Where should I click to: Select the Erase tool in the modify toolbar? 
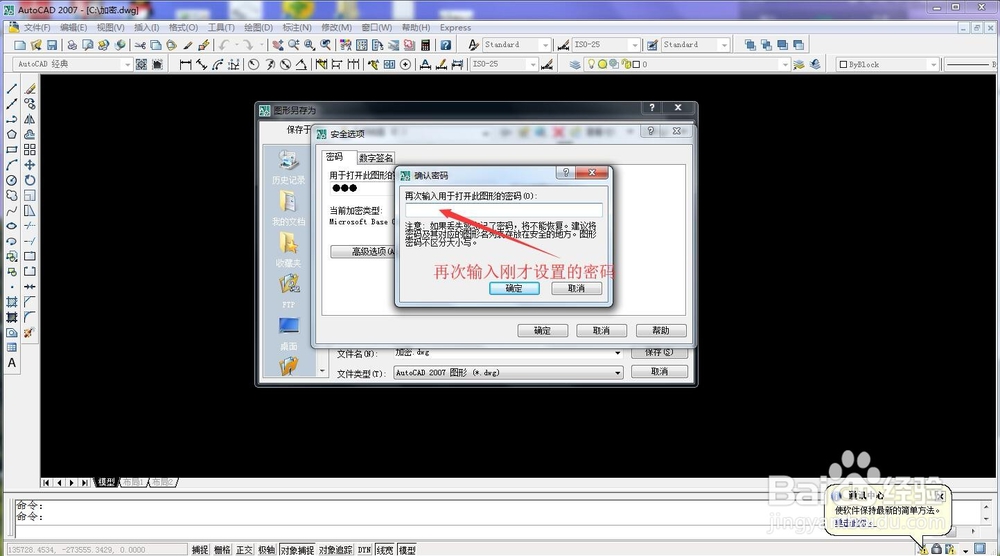tap(29, 89)
